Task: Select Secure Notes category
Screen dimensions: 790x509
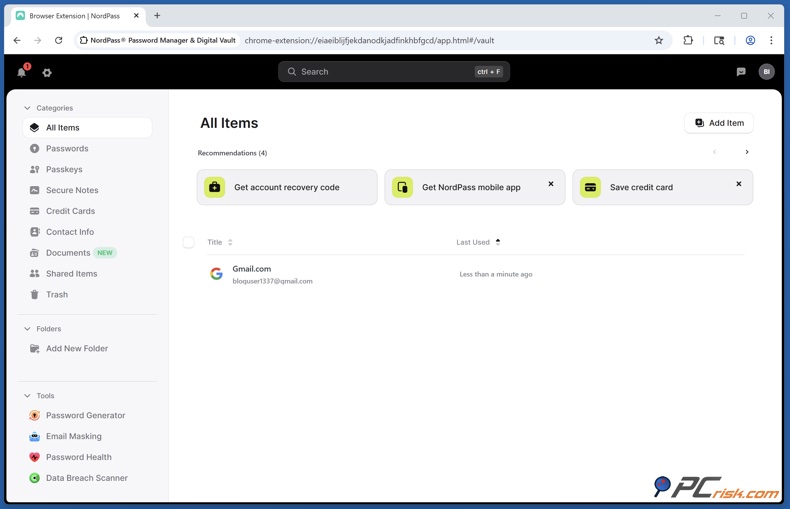Action: [72, 190]
